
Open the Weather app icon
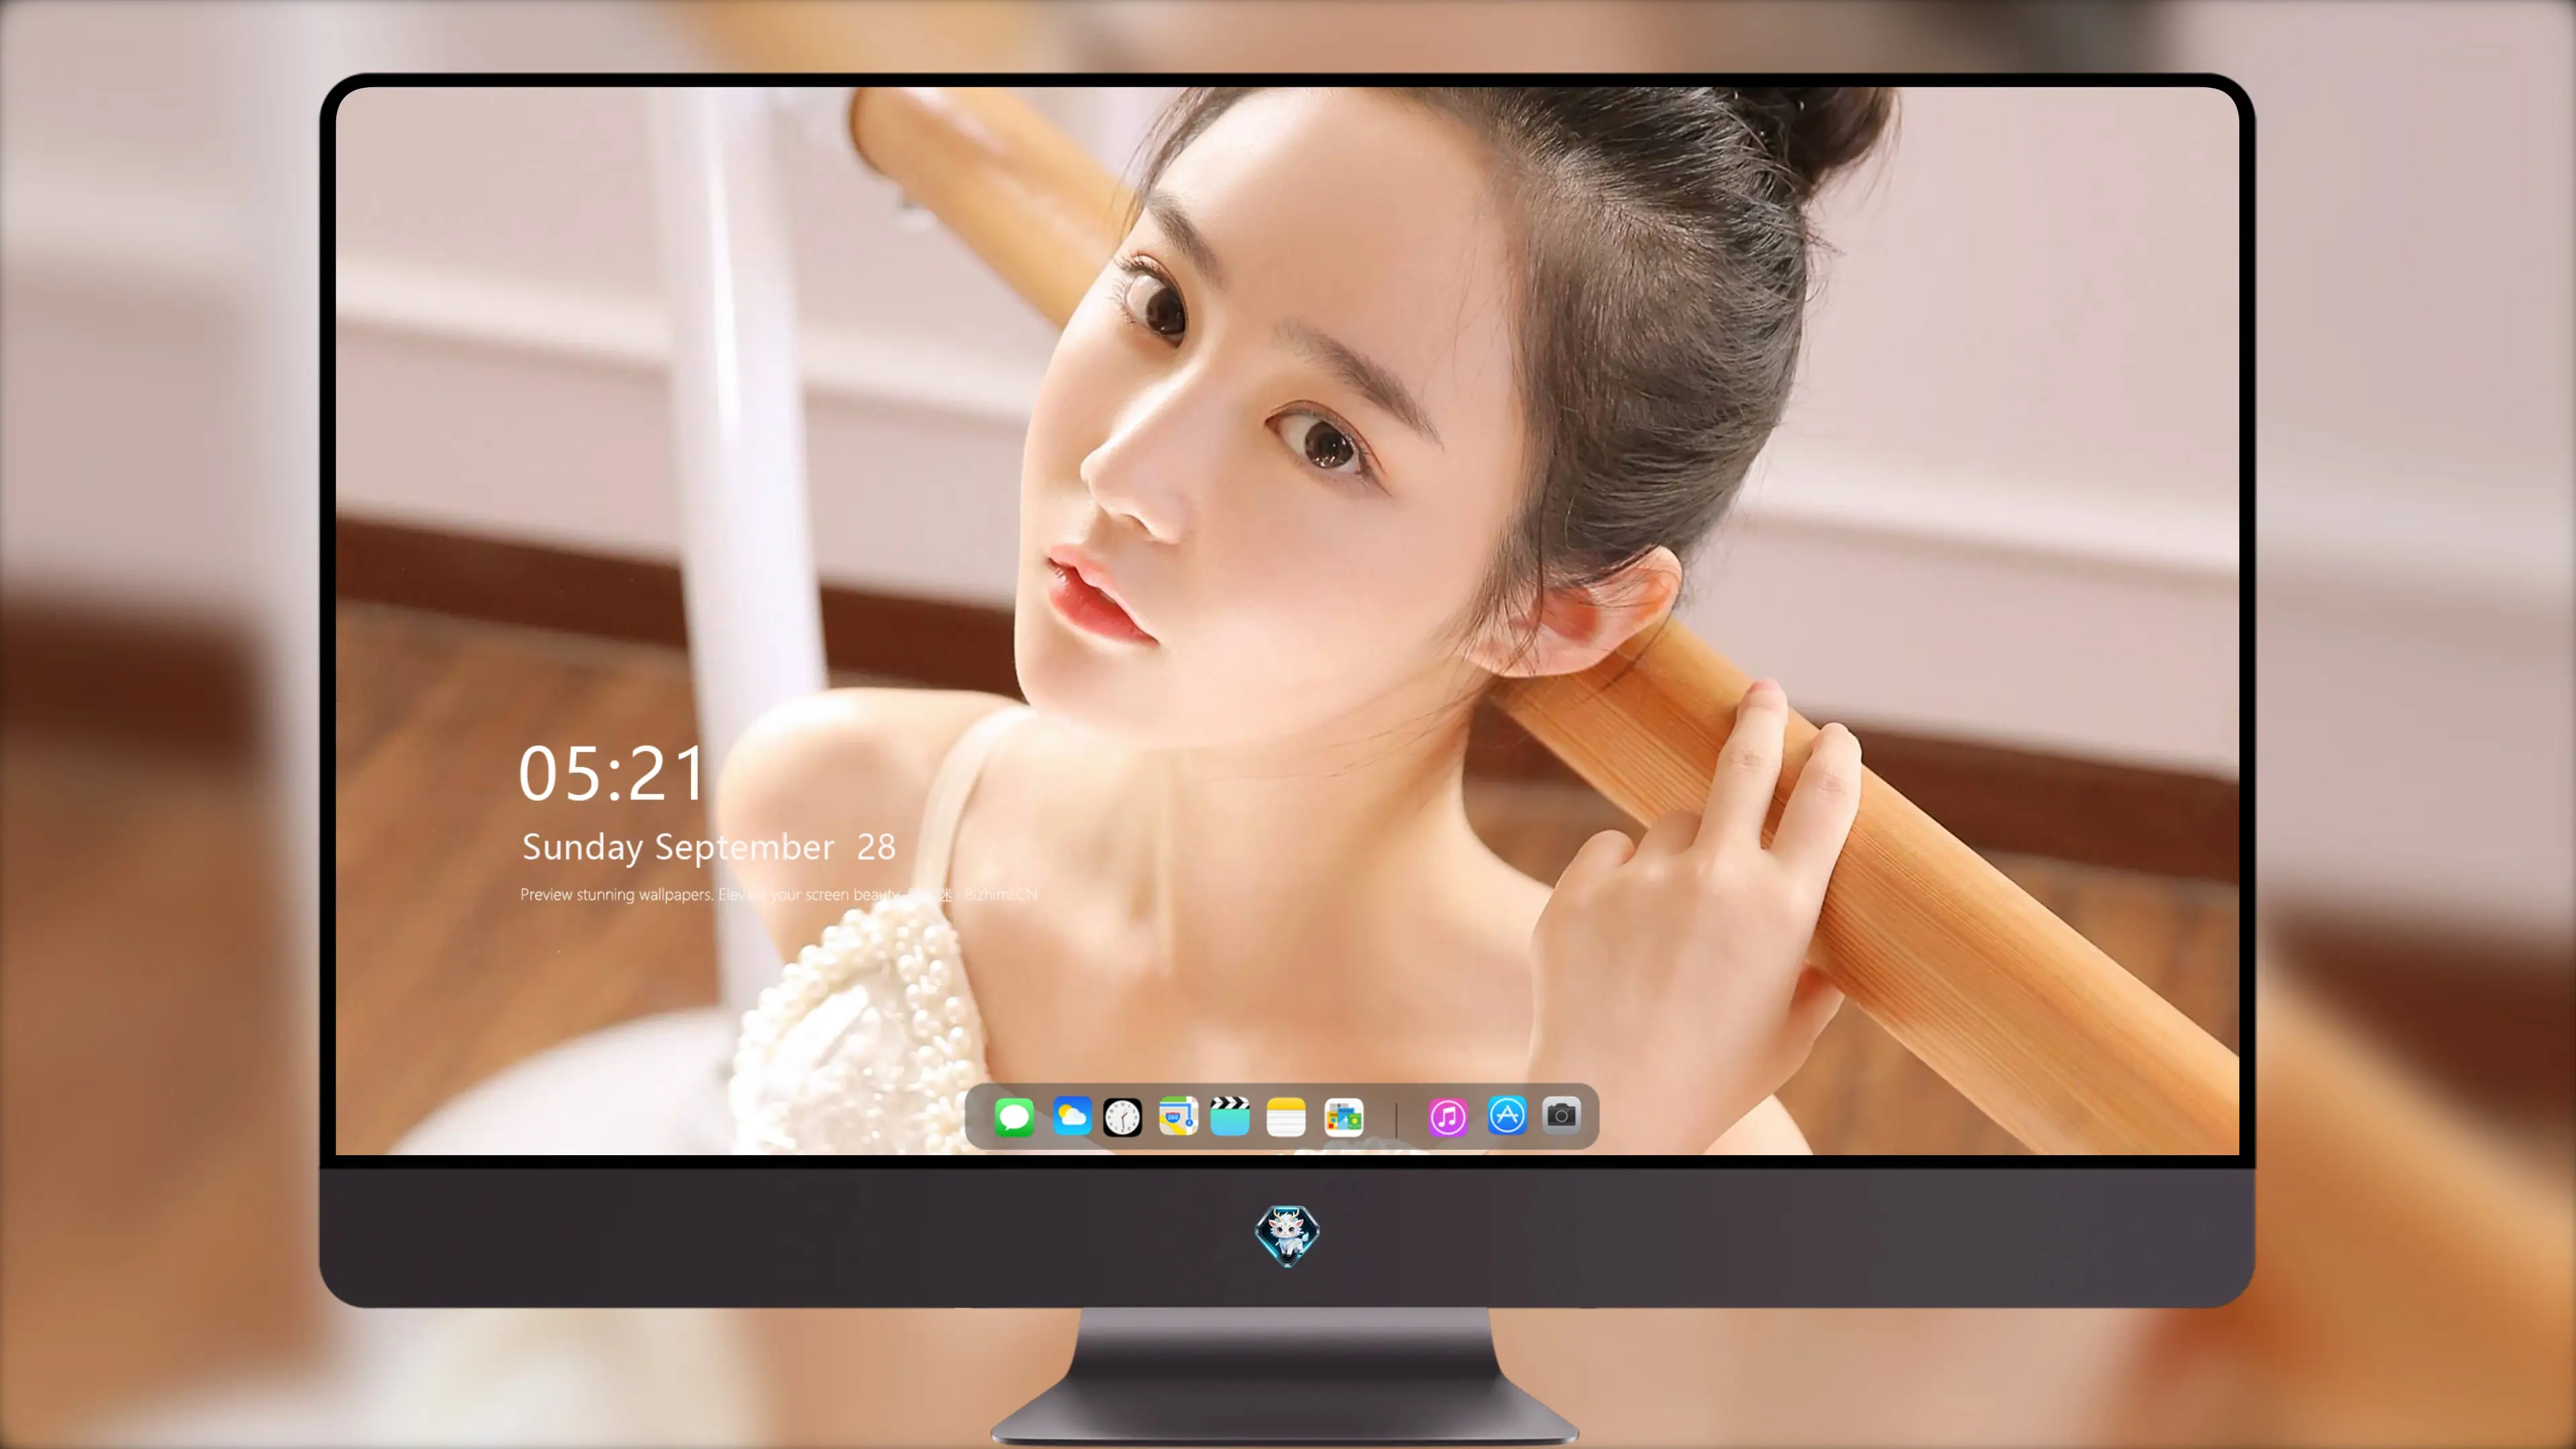(x=1071, y=1116)
